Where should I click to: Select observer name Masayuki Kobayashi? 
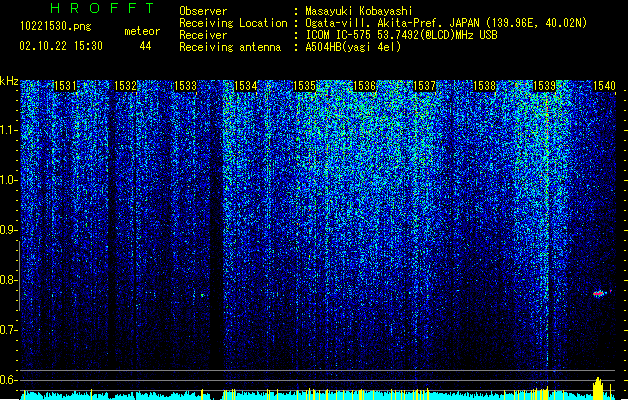[x=359, y=11]
